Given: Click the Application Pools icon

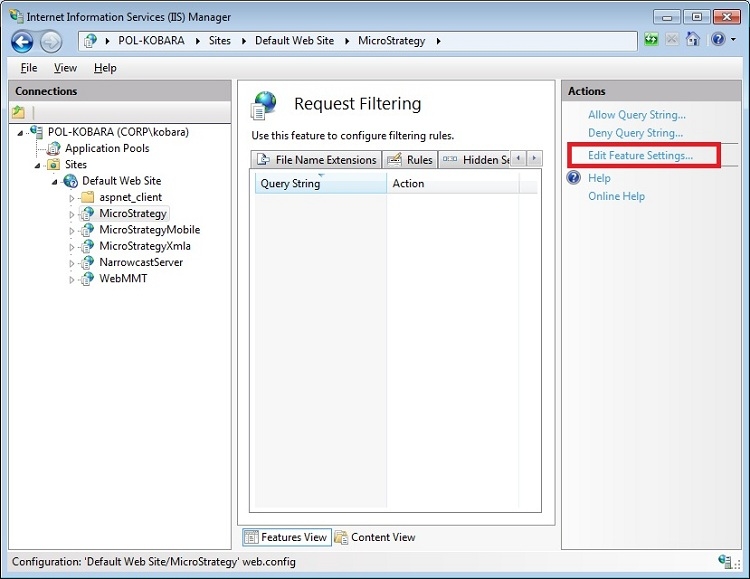Looking at the screenshot, I should coord(54,148).
